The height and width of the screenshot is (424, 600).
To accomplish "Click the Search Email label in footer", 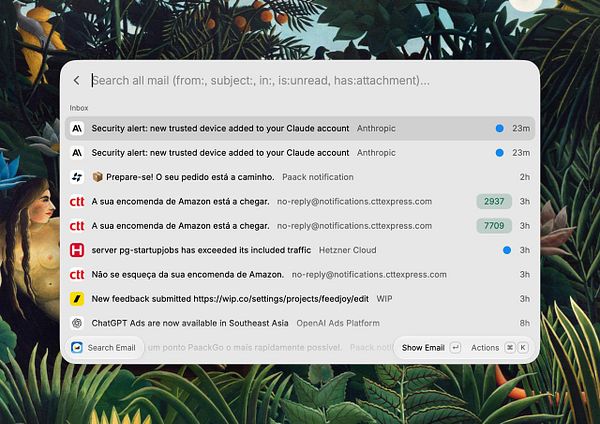I will [111, 347].
